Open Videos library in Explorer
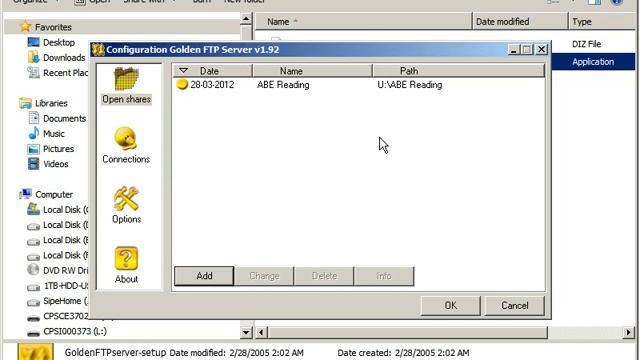This screenshot has height=360, width=640. coord(56,164)
